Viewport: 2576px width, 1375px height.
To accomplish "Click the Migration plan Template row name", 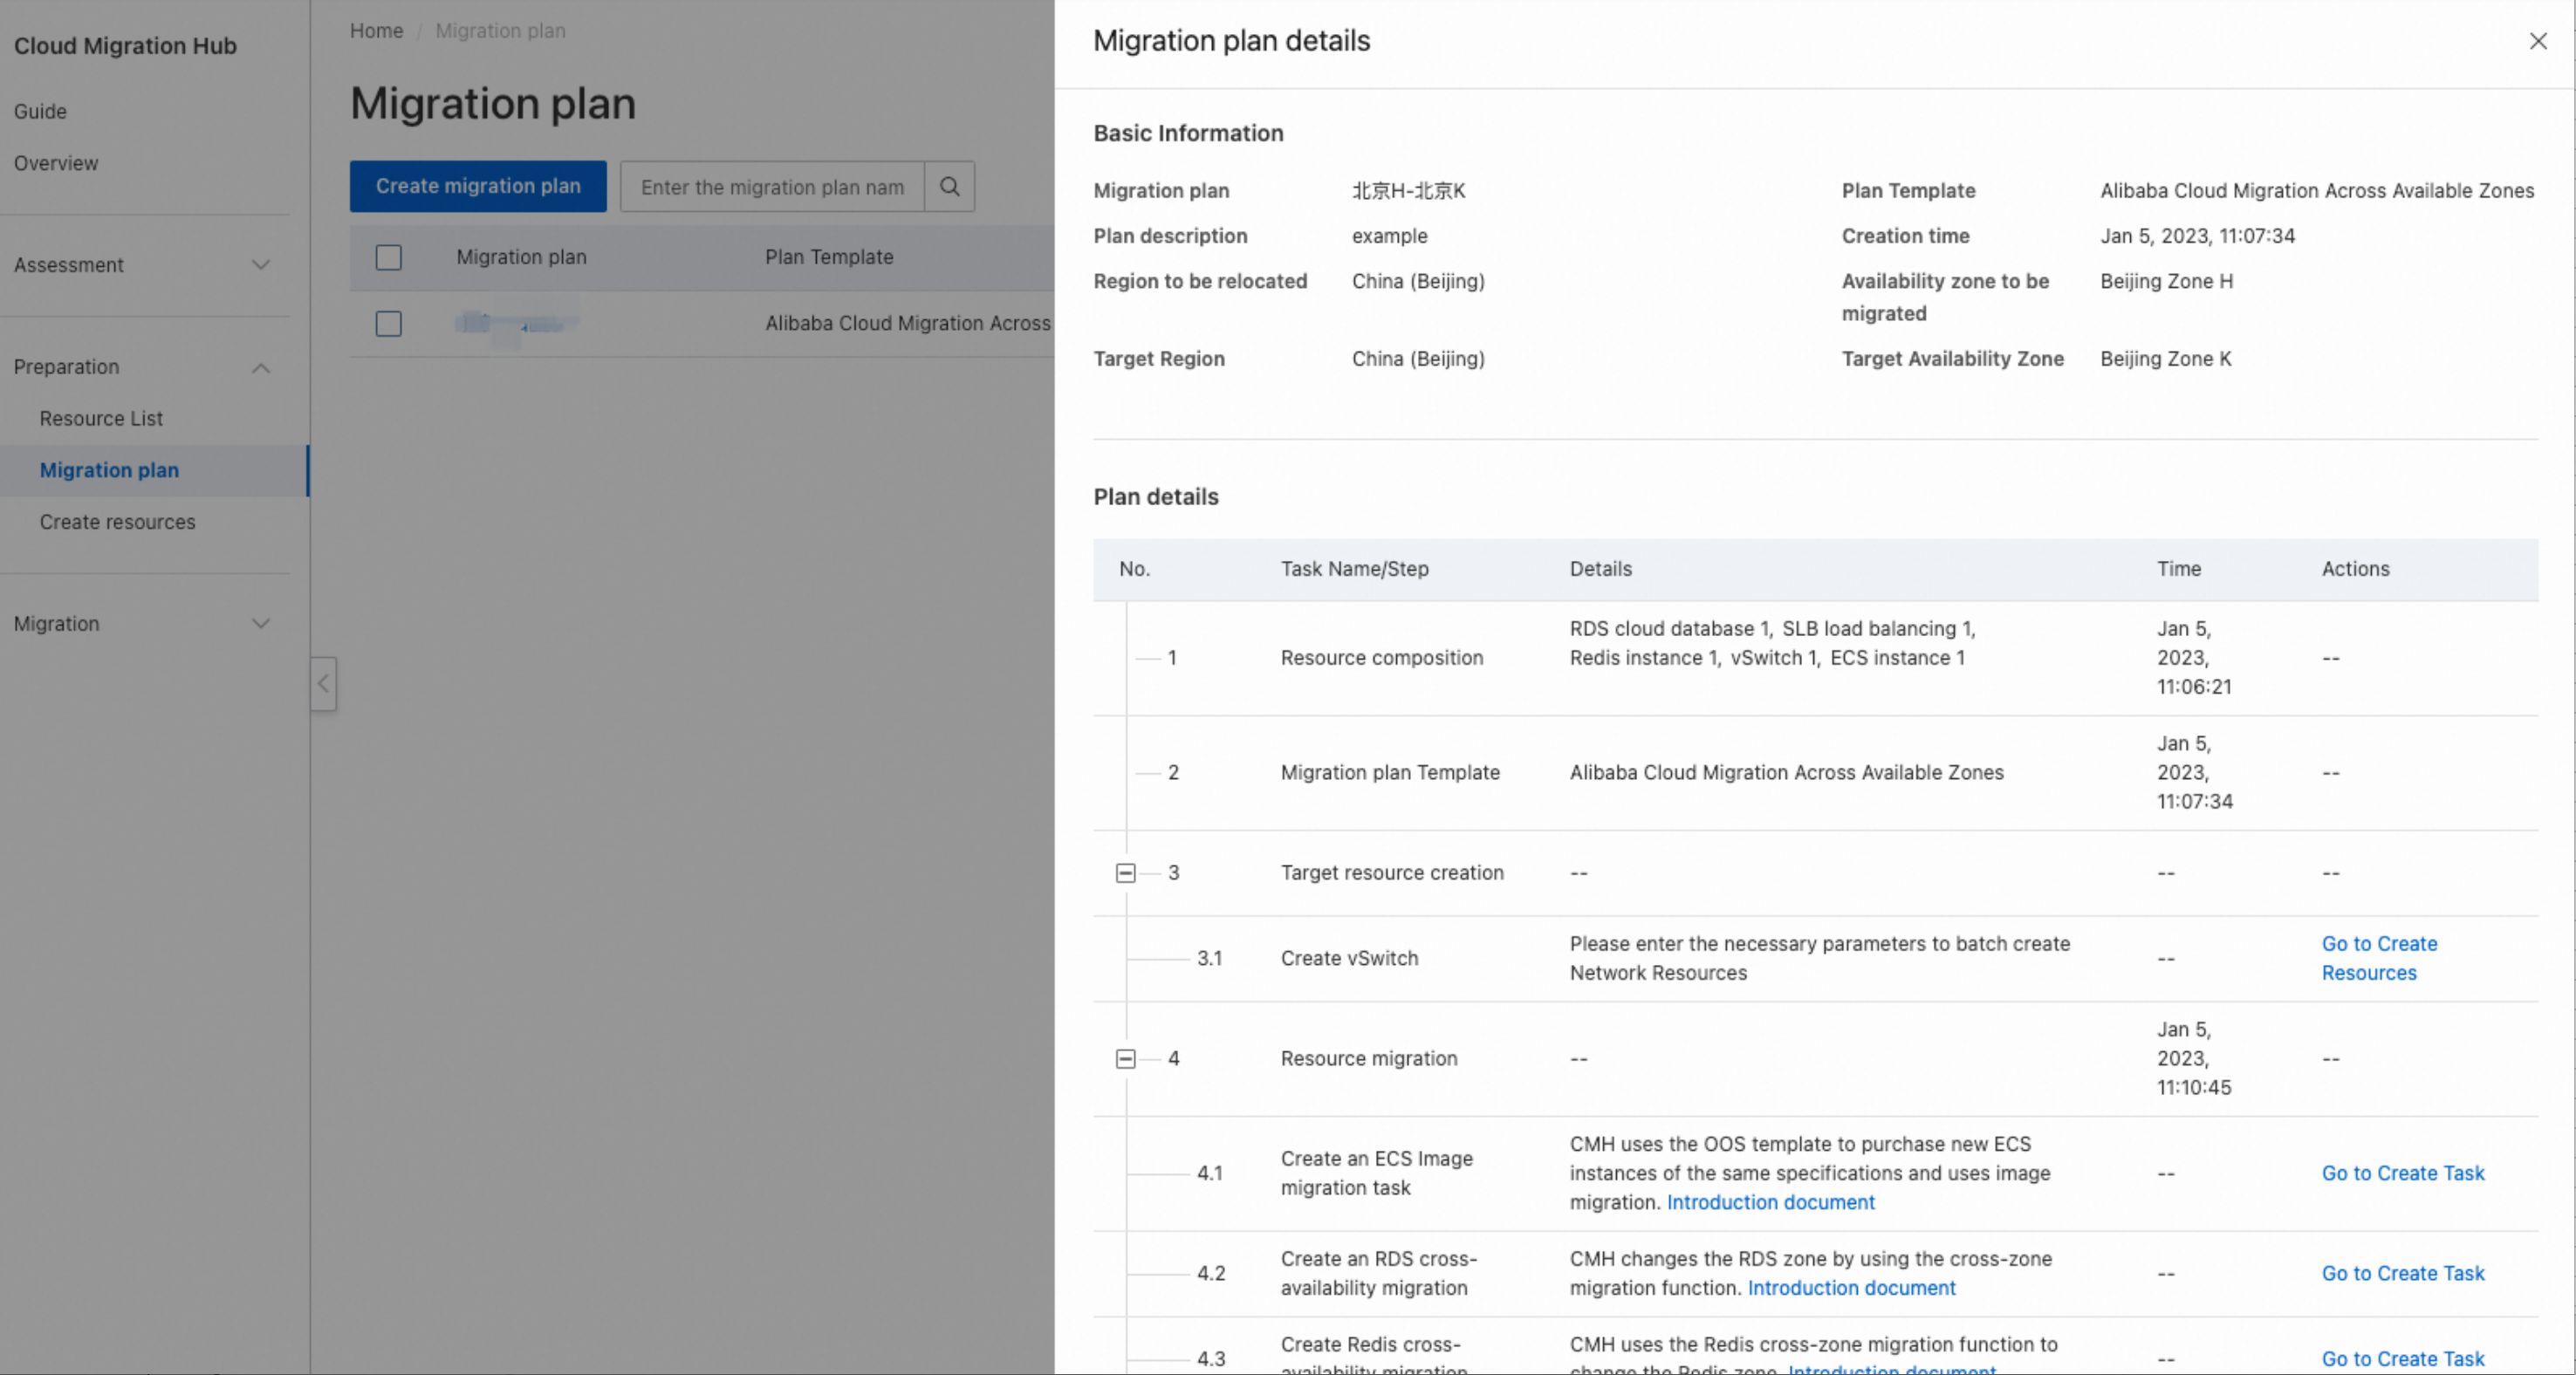I will point(1390,773).
